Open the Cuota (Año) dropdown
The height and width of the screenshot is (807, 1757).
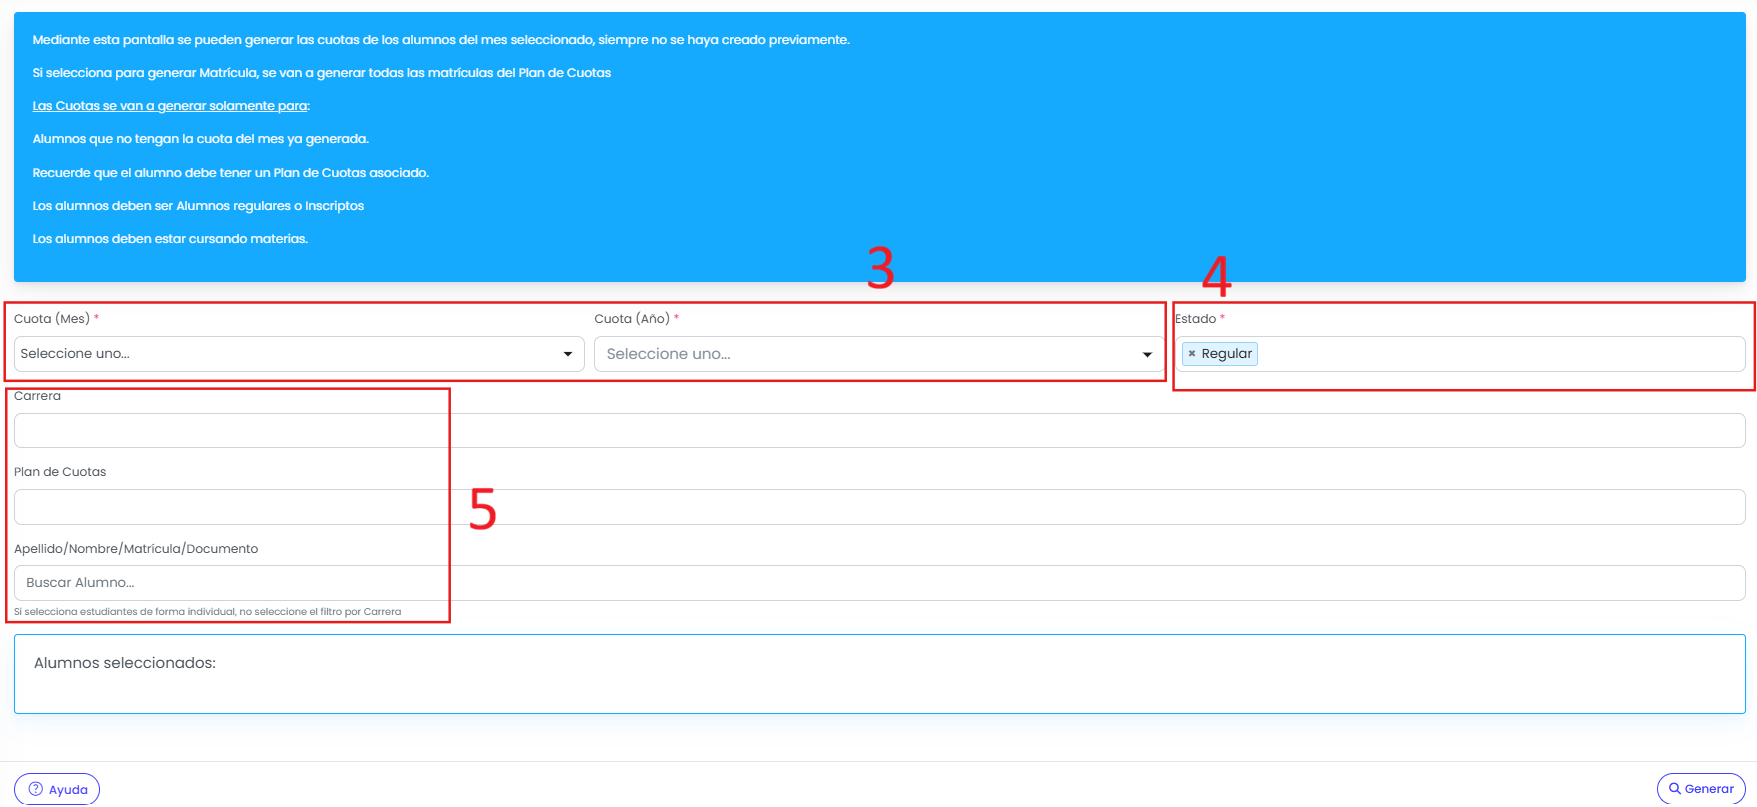[879, 354]
